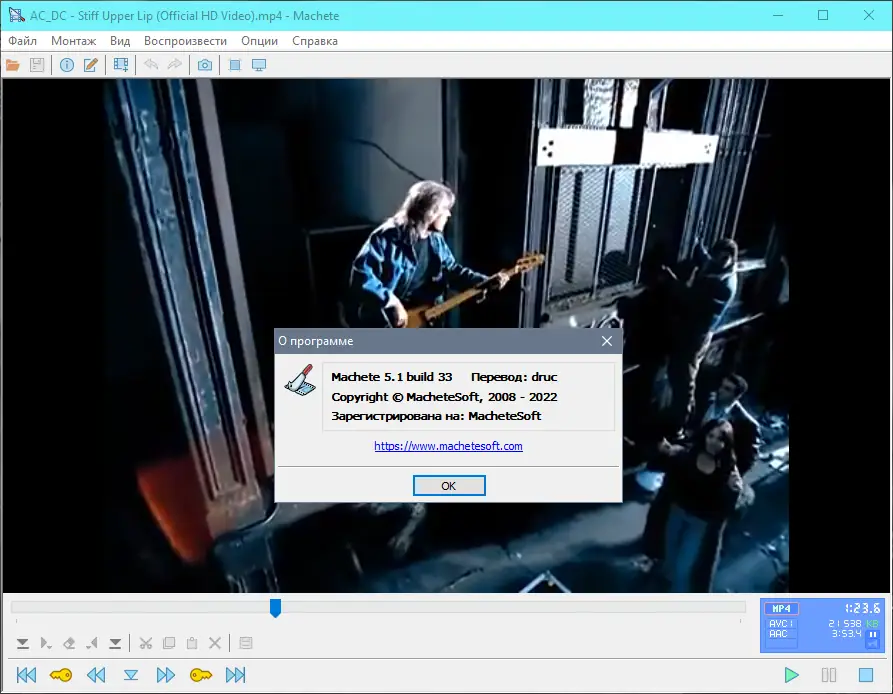
Task: Show file information with the info icon
Action: coord(67,65)
